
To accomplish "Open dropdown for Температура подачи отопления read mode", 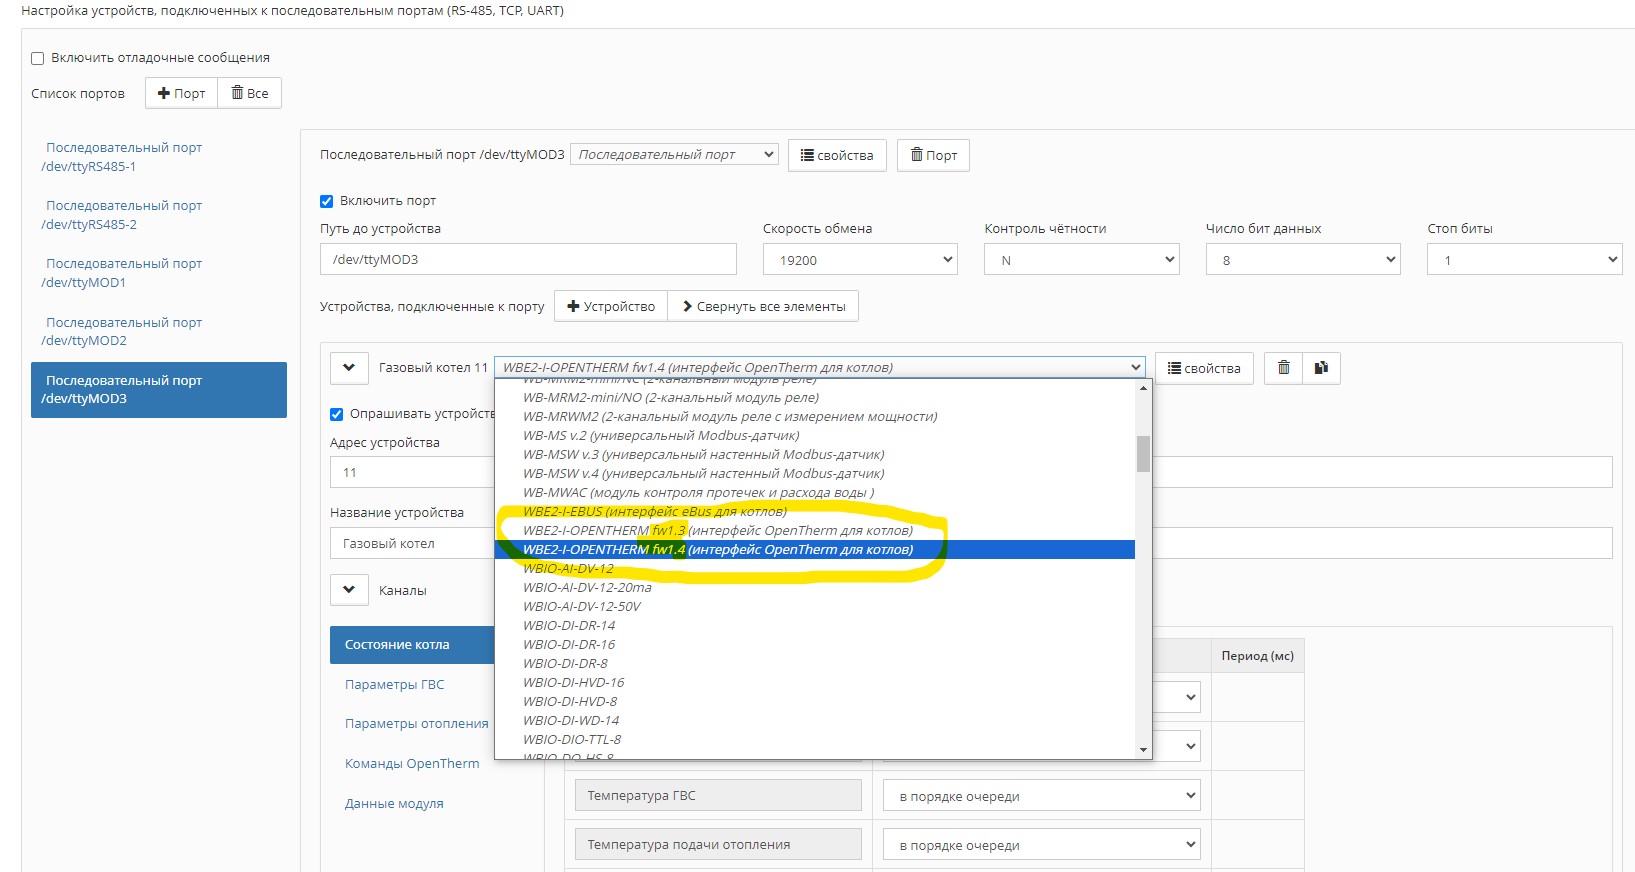I will pyautogui.click(x=1041, y=845).
